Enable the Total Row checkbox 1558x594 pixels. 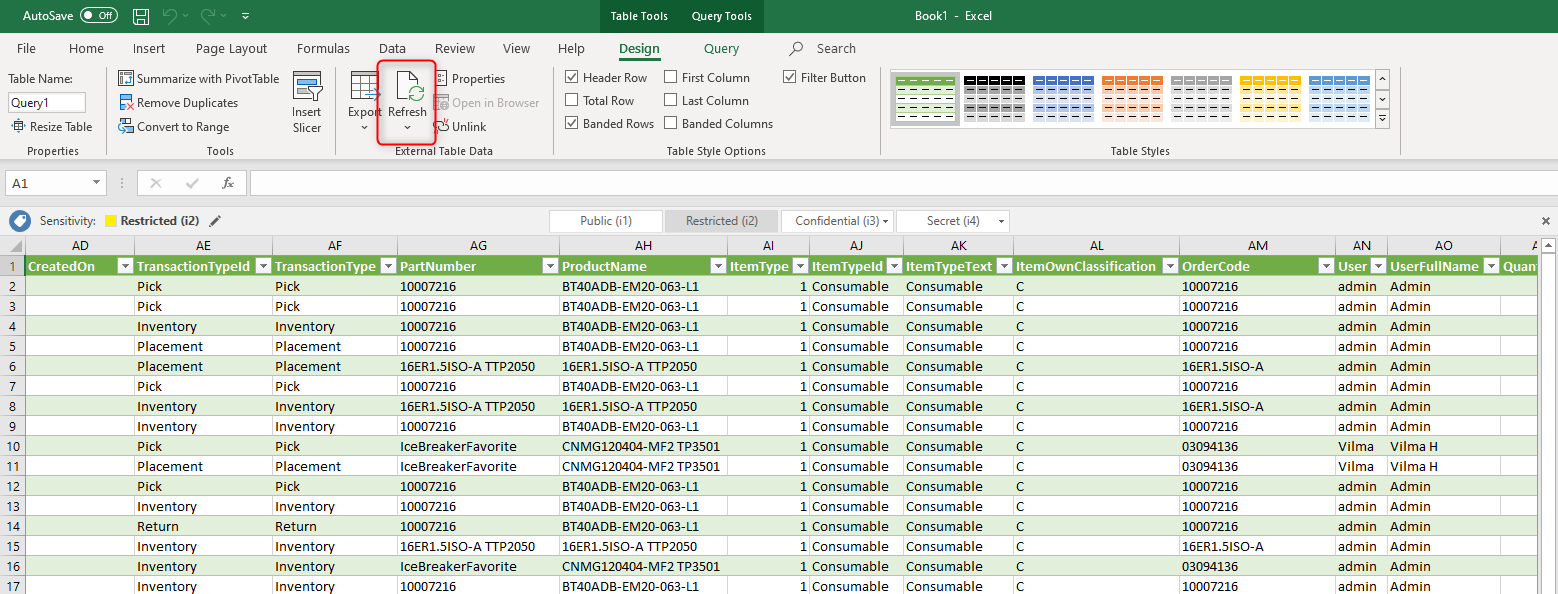(571, 100)
